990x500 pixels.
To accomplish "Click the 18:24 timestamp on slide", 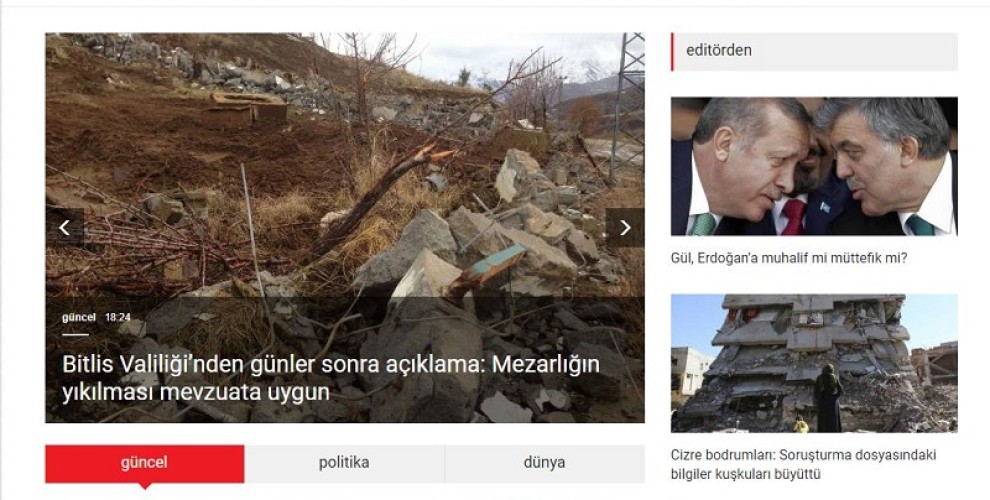I will click(x=117, y=318).
